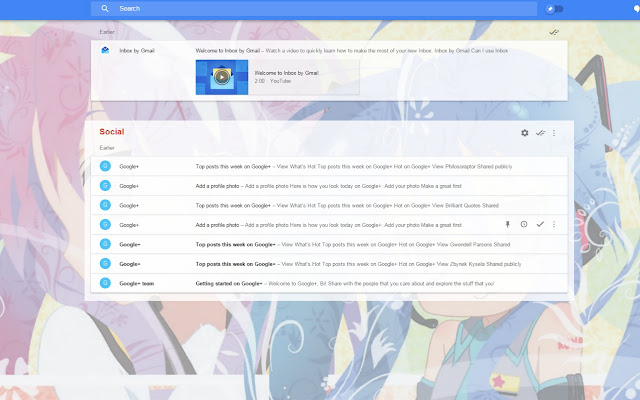Click the Inbox by Gmail sender name

point(137,51)
